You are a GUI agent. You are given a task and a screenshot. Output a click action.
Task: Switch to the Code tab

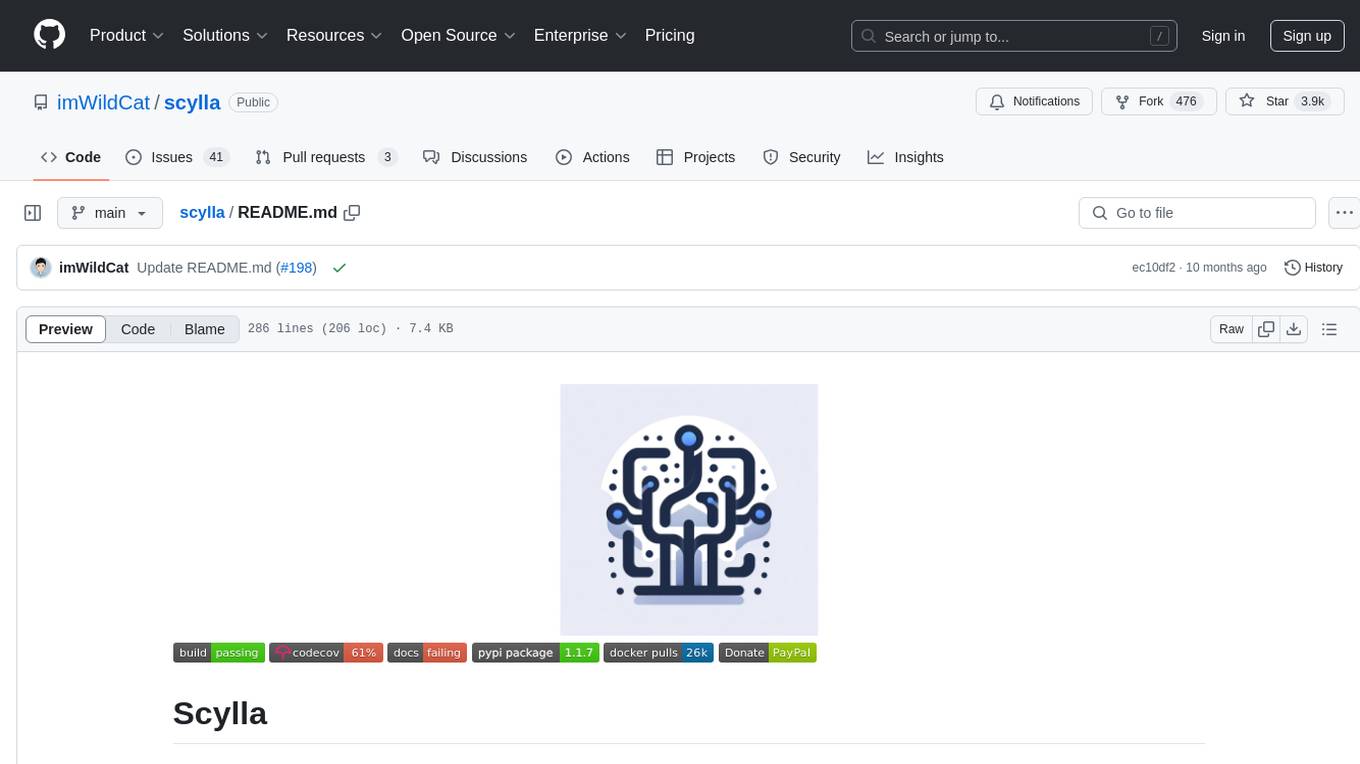point(71,157)
